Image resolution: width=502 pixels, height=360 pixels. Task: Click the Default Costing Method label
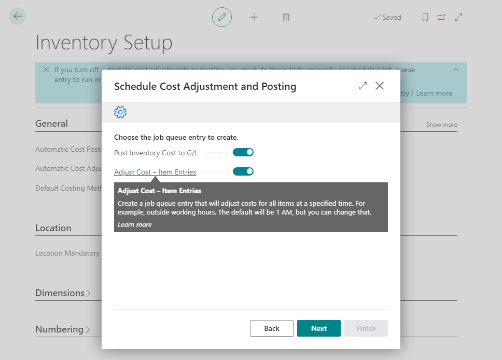(x=68, y=188)
